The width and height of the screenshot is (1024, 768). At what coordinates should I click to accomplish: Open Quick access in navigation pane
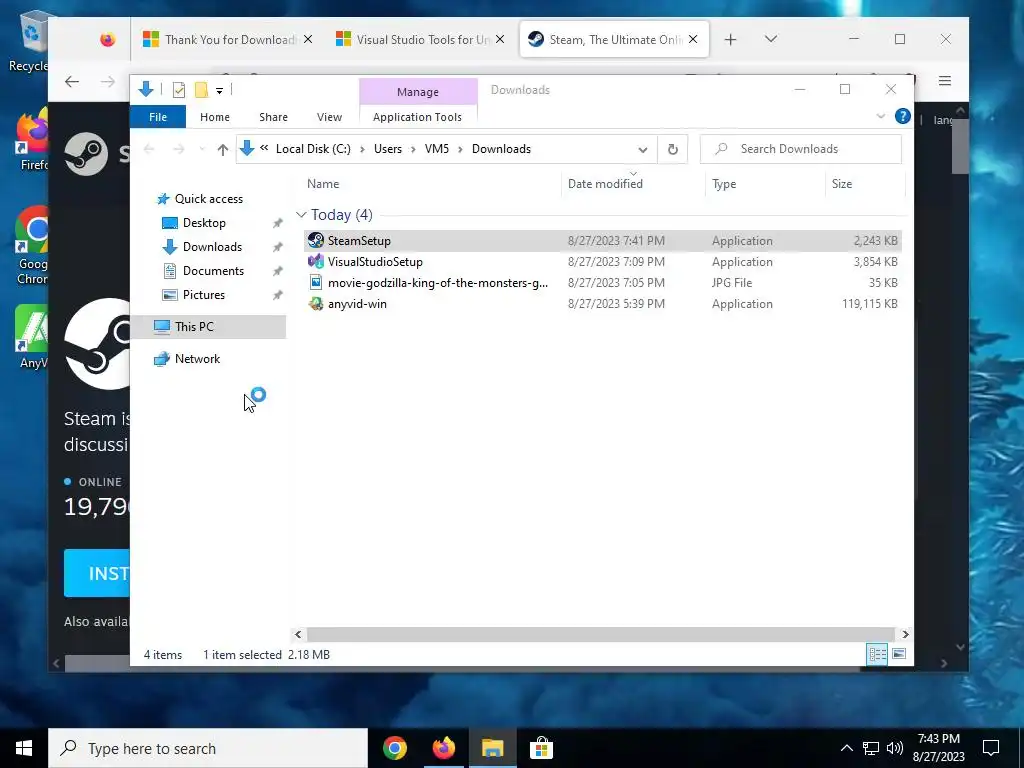pyautogui.click(x=200, y=199)
